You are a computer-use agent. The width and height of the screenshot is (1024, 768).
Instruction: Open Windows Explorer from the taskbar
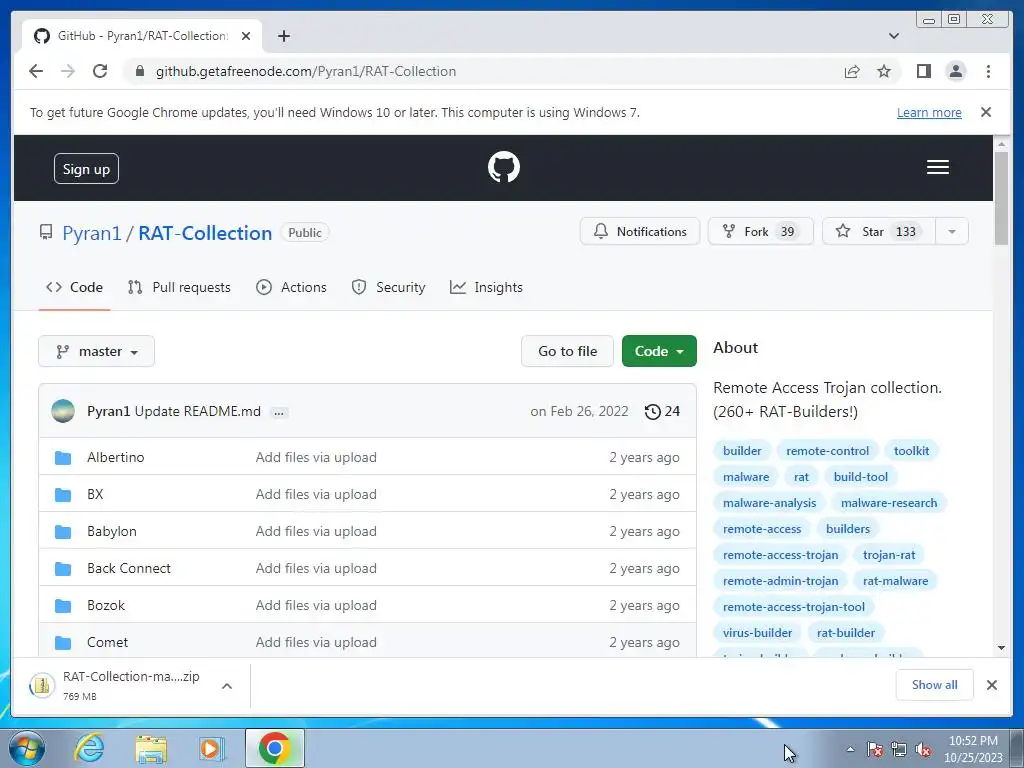(151, 748)
